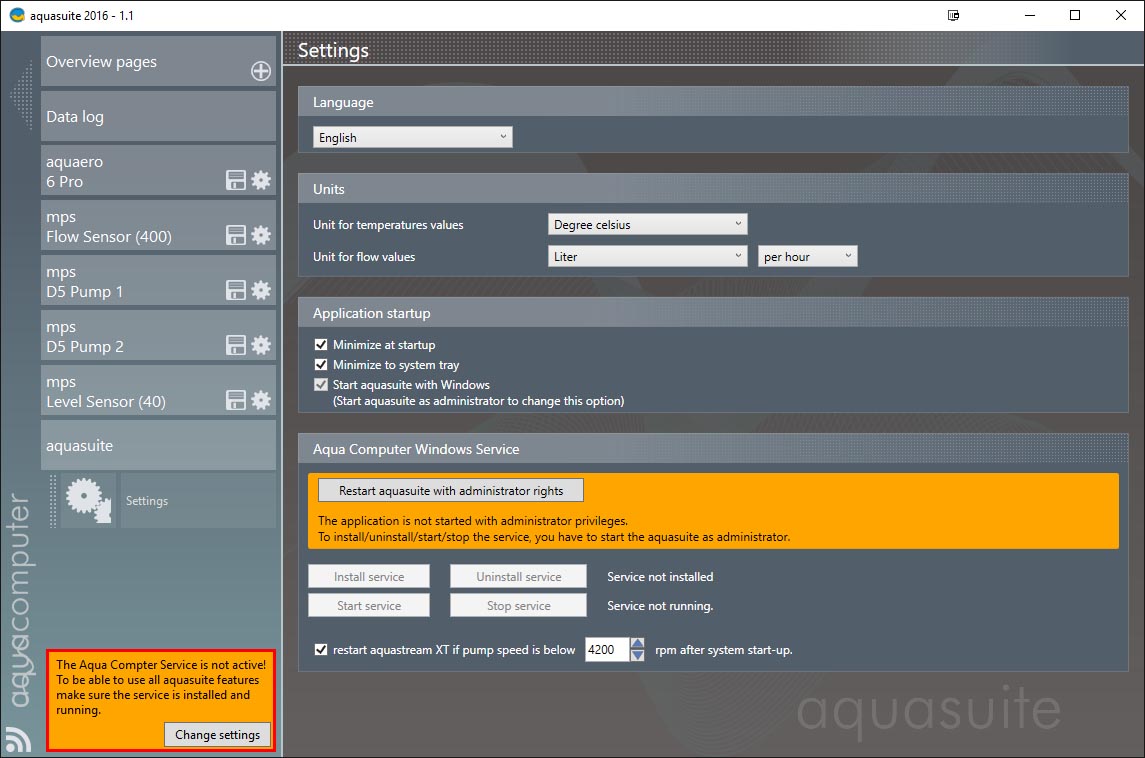Screen dimensions: 1145x758
Task: Open the Data log section
Action: pyautogui.click(x=158, y=117)
